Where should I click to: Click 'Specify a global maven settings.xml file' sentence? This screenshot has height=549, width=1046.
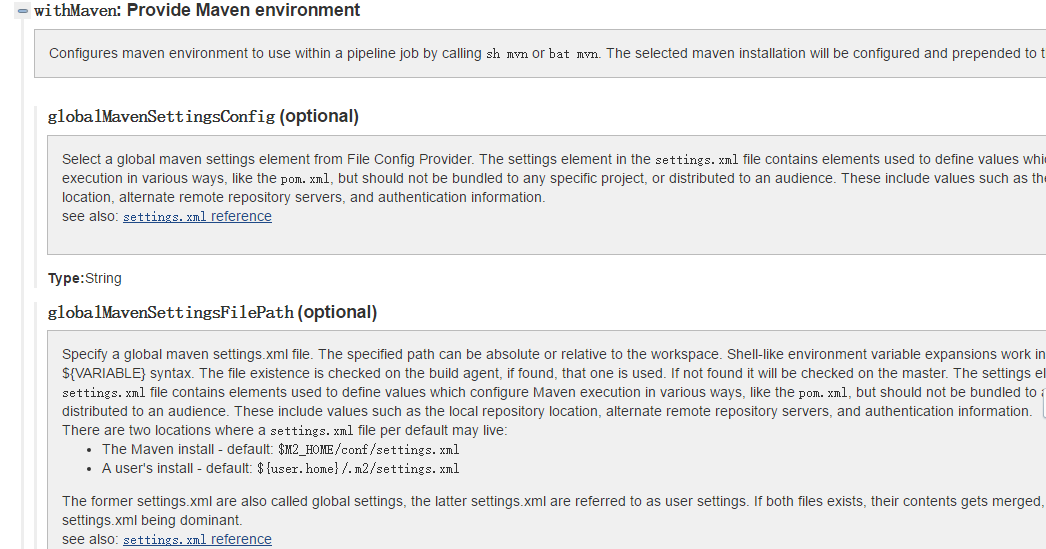click(x=186, y=354)
